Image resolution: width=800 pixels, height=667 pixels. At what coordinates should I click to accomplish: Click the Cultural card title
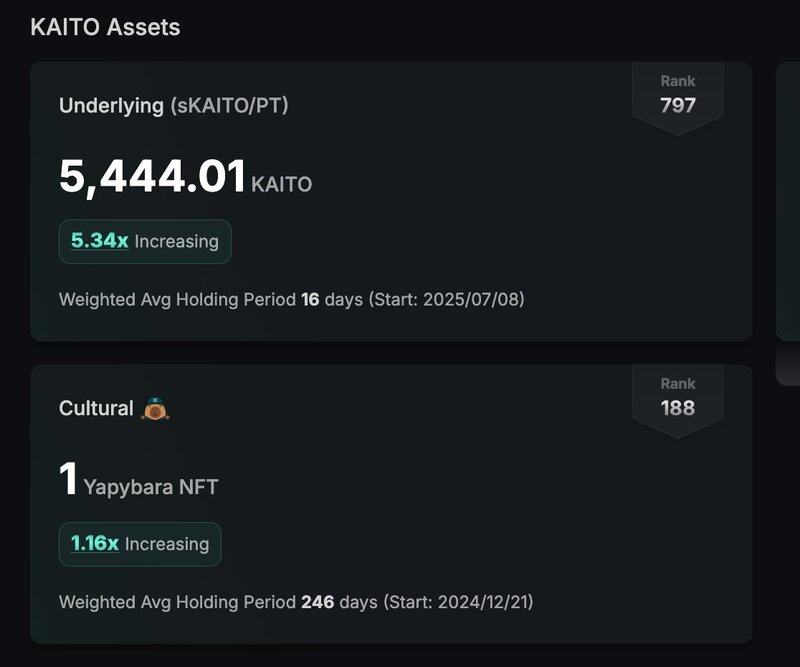click(96, 408)
